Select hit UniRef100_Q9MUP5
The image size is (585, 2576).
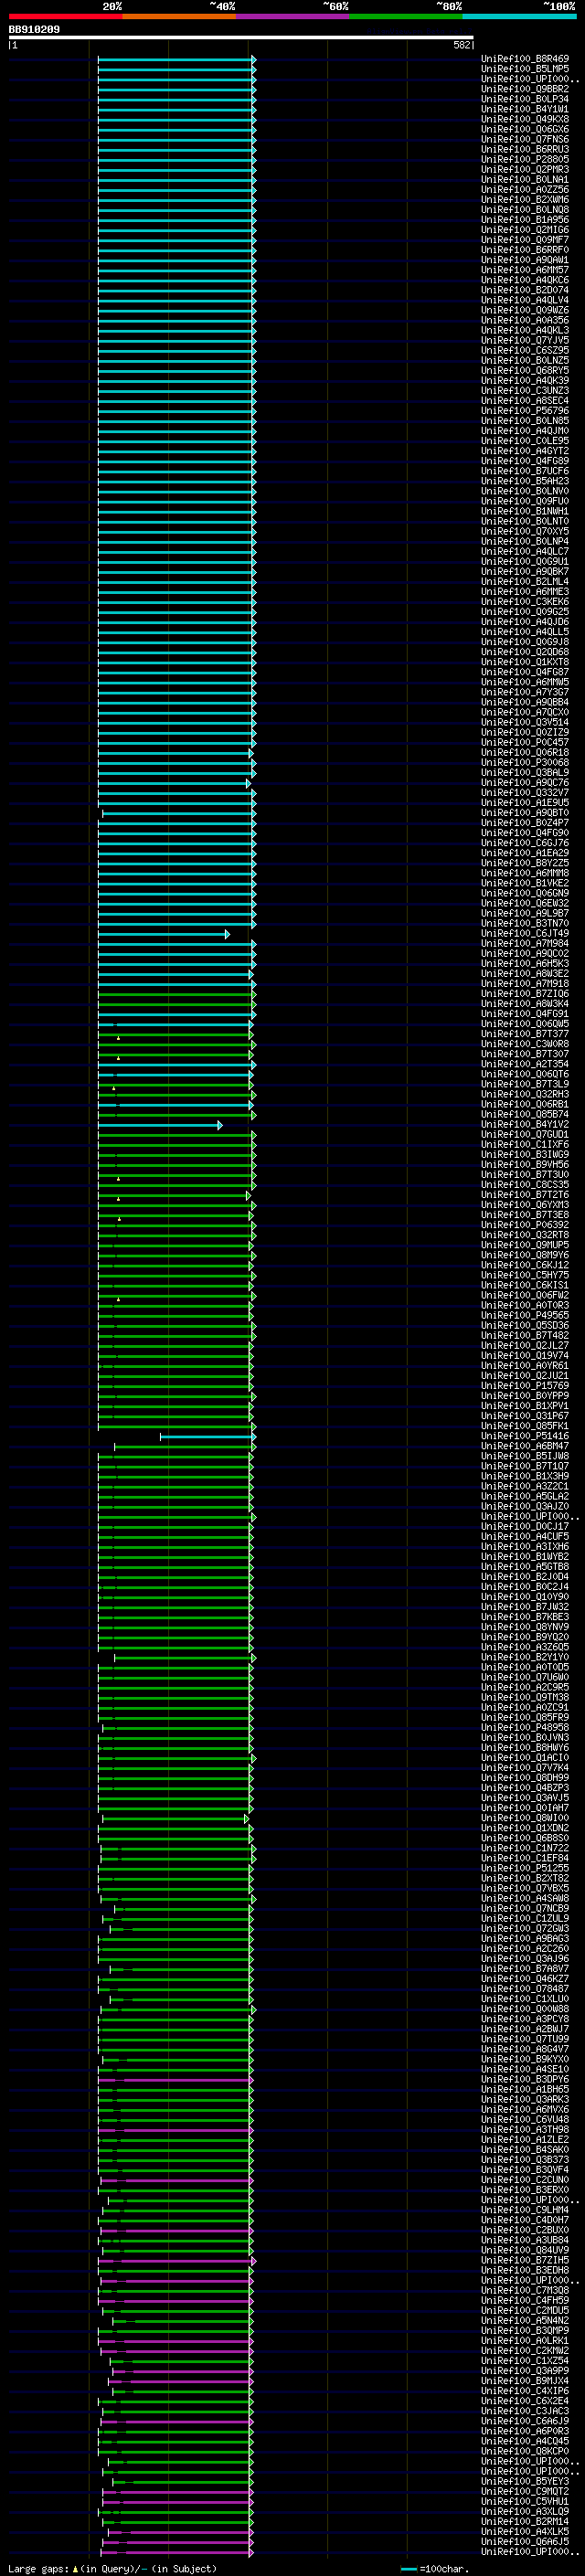525,1245
